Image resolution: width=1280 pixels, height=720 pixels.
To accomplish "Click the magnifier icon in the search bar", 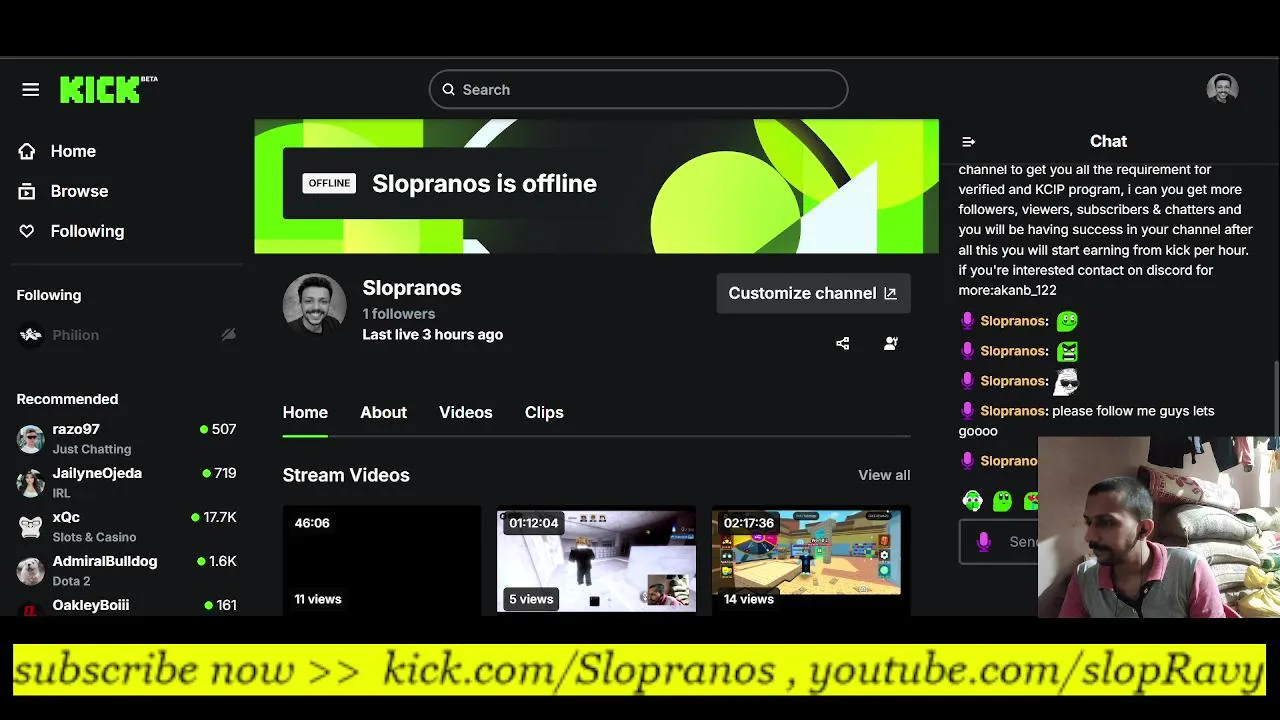I will click(x=448, y=90).
